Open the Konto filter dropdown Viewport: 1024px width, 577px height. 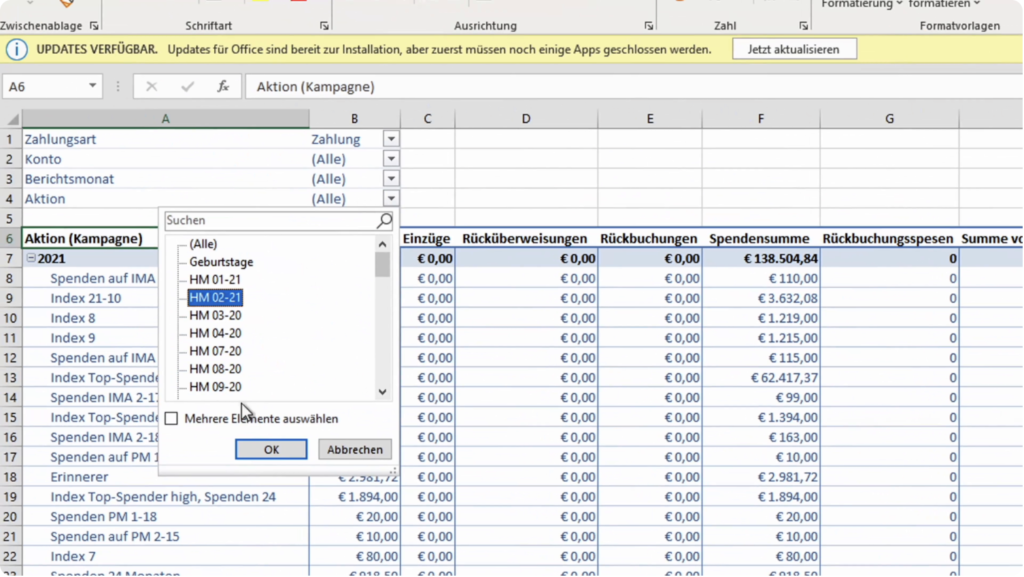click(391, 159)
